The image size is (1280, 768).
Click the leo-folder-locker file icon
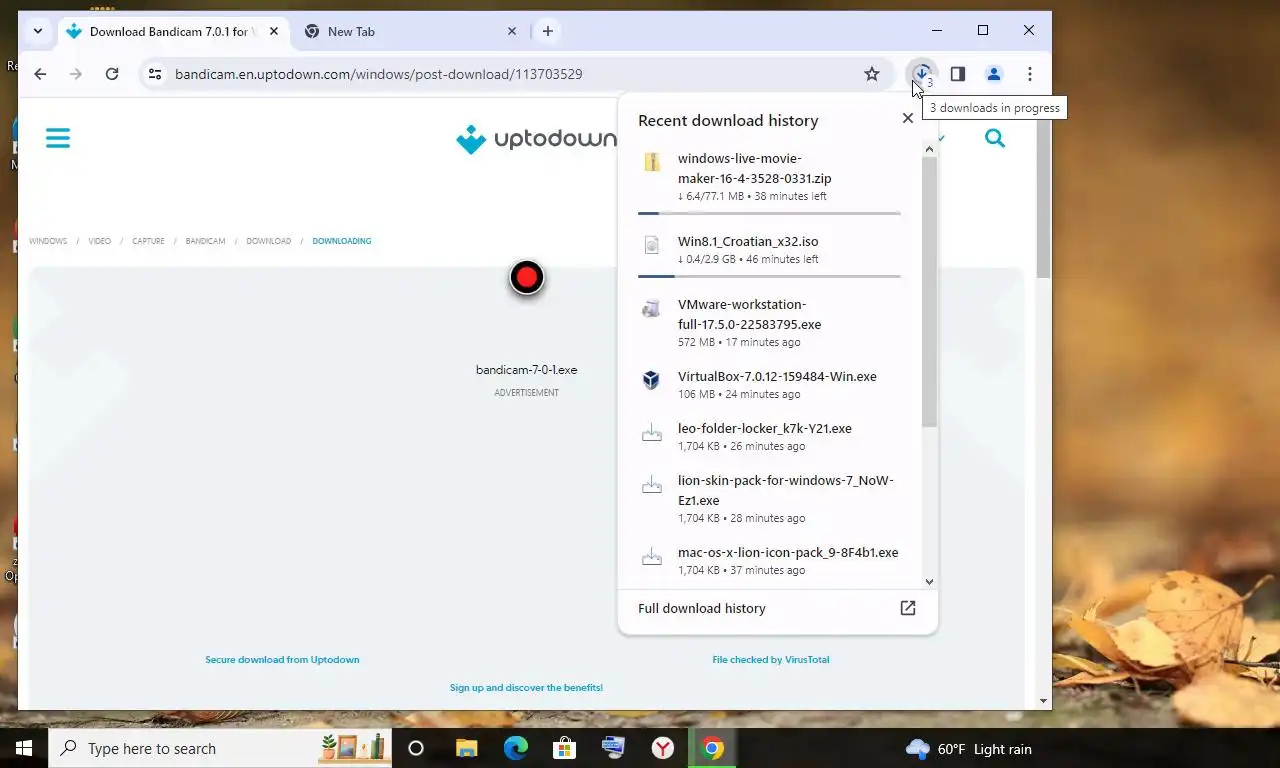pyautogui.click(x=652, y=433)
